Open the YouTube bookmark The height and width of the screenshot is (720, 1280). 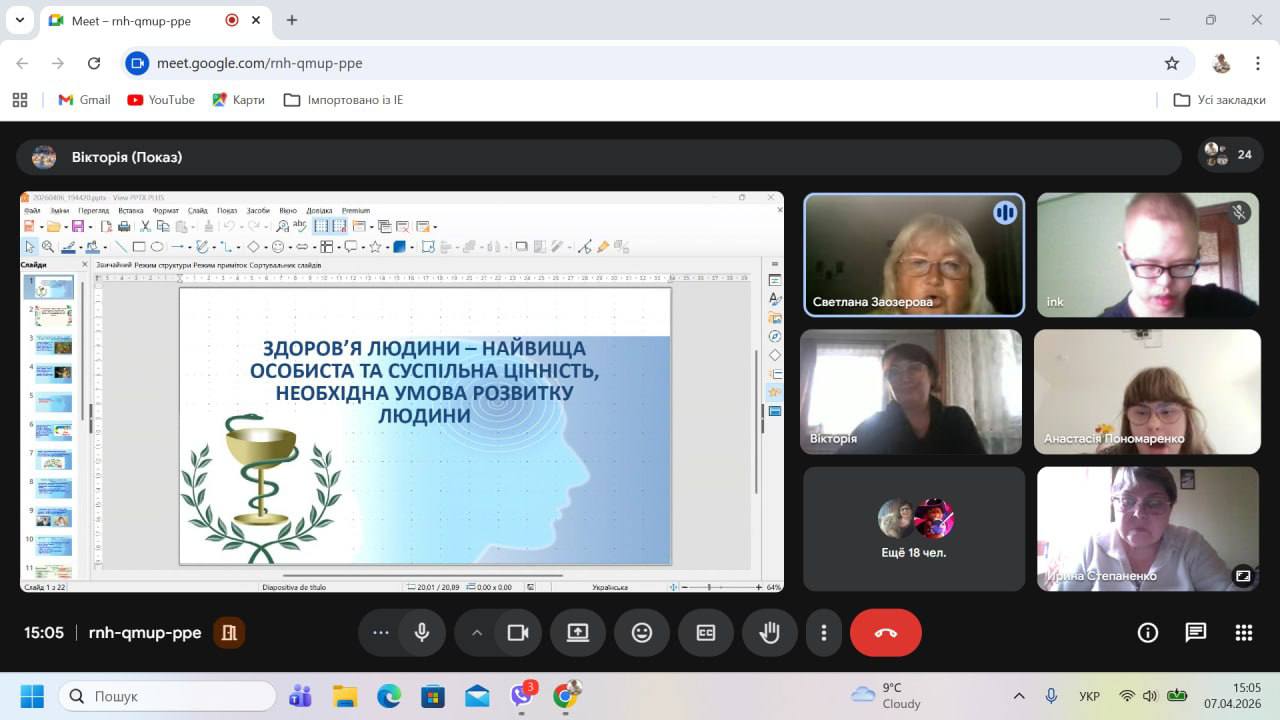[x=161, y=100]
